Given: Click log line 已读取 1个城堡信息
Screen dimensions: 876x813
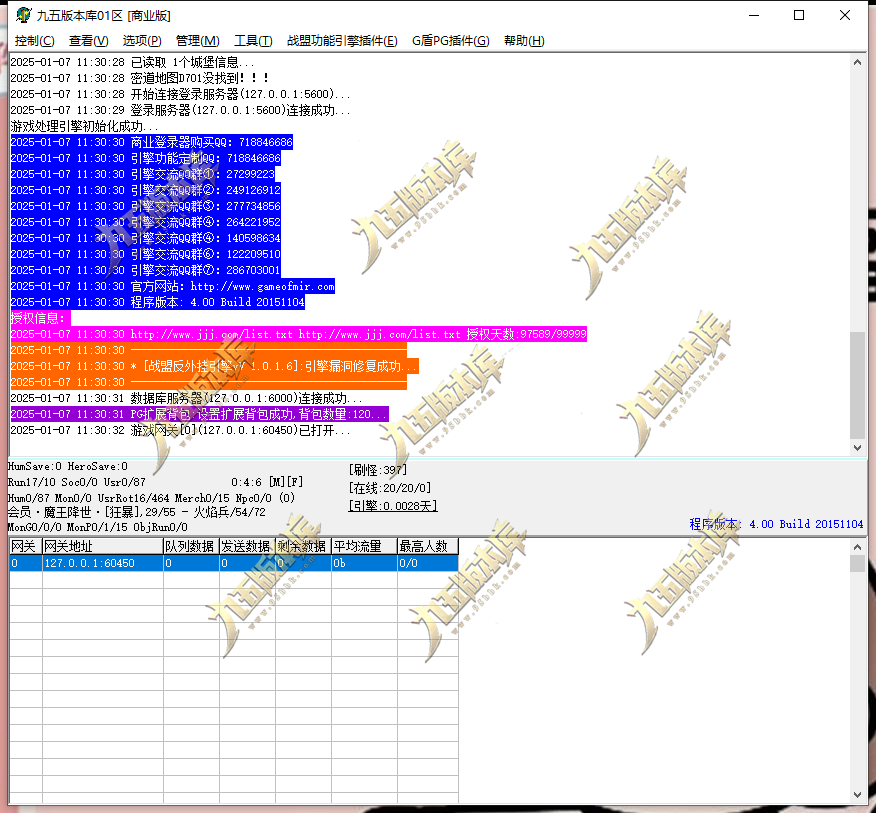Looking at the screenshot, I should pos(132,62).
